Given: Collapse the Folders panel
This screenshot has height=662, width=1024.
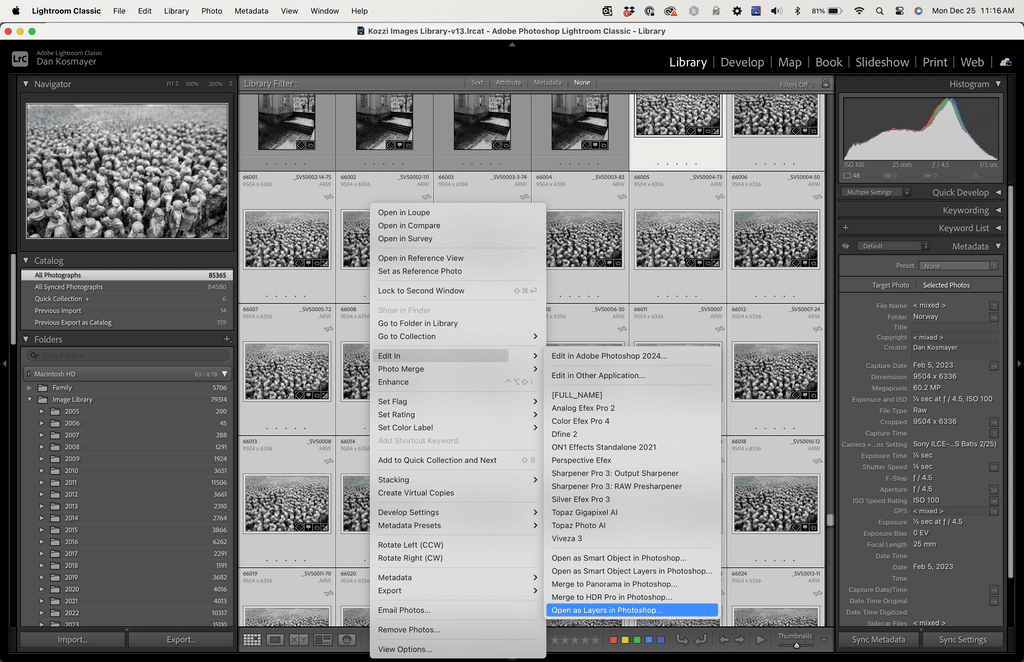Looking at the screenshot, I should 26,339.
